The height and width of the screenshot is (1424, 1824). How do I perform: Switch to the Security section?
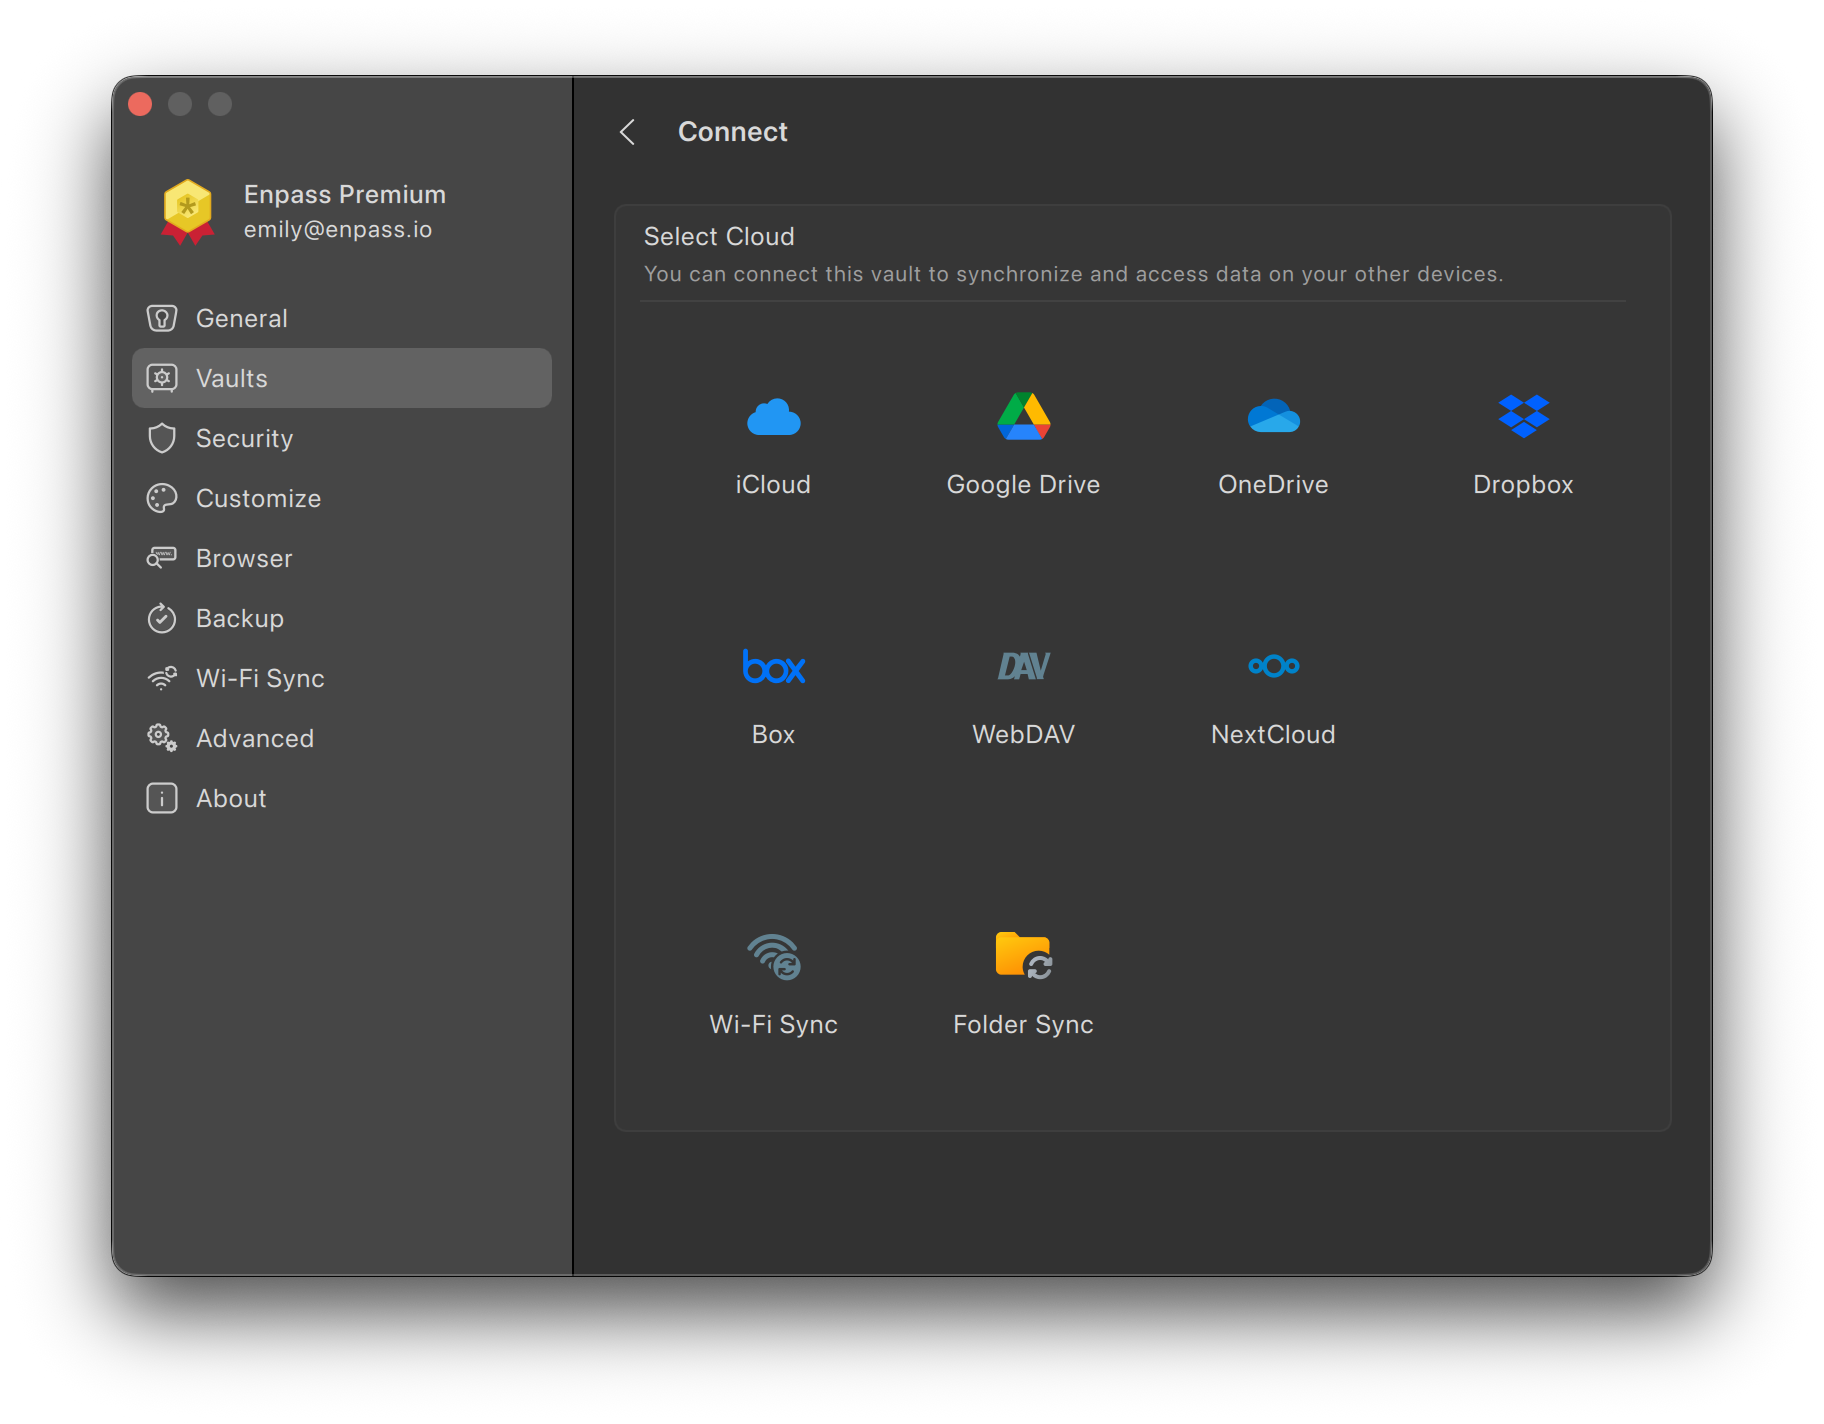(342, 438)
